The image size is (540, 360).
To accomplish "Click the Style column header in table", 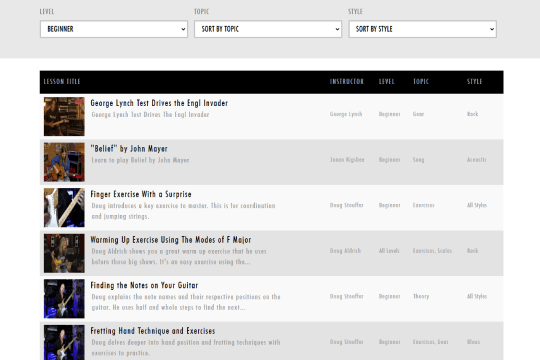I will tap(475, 82).
